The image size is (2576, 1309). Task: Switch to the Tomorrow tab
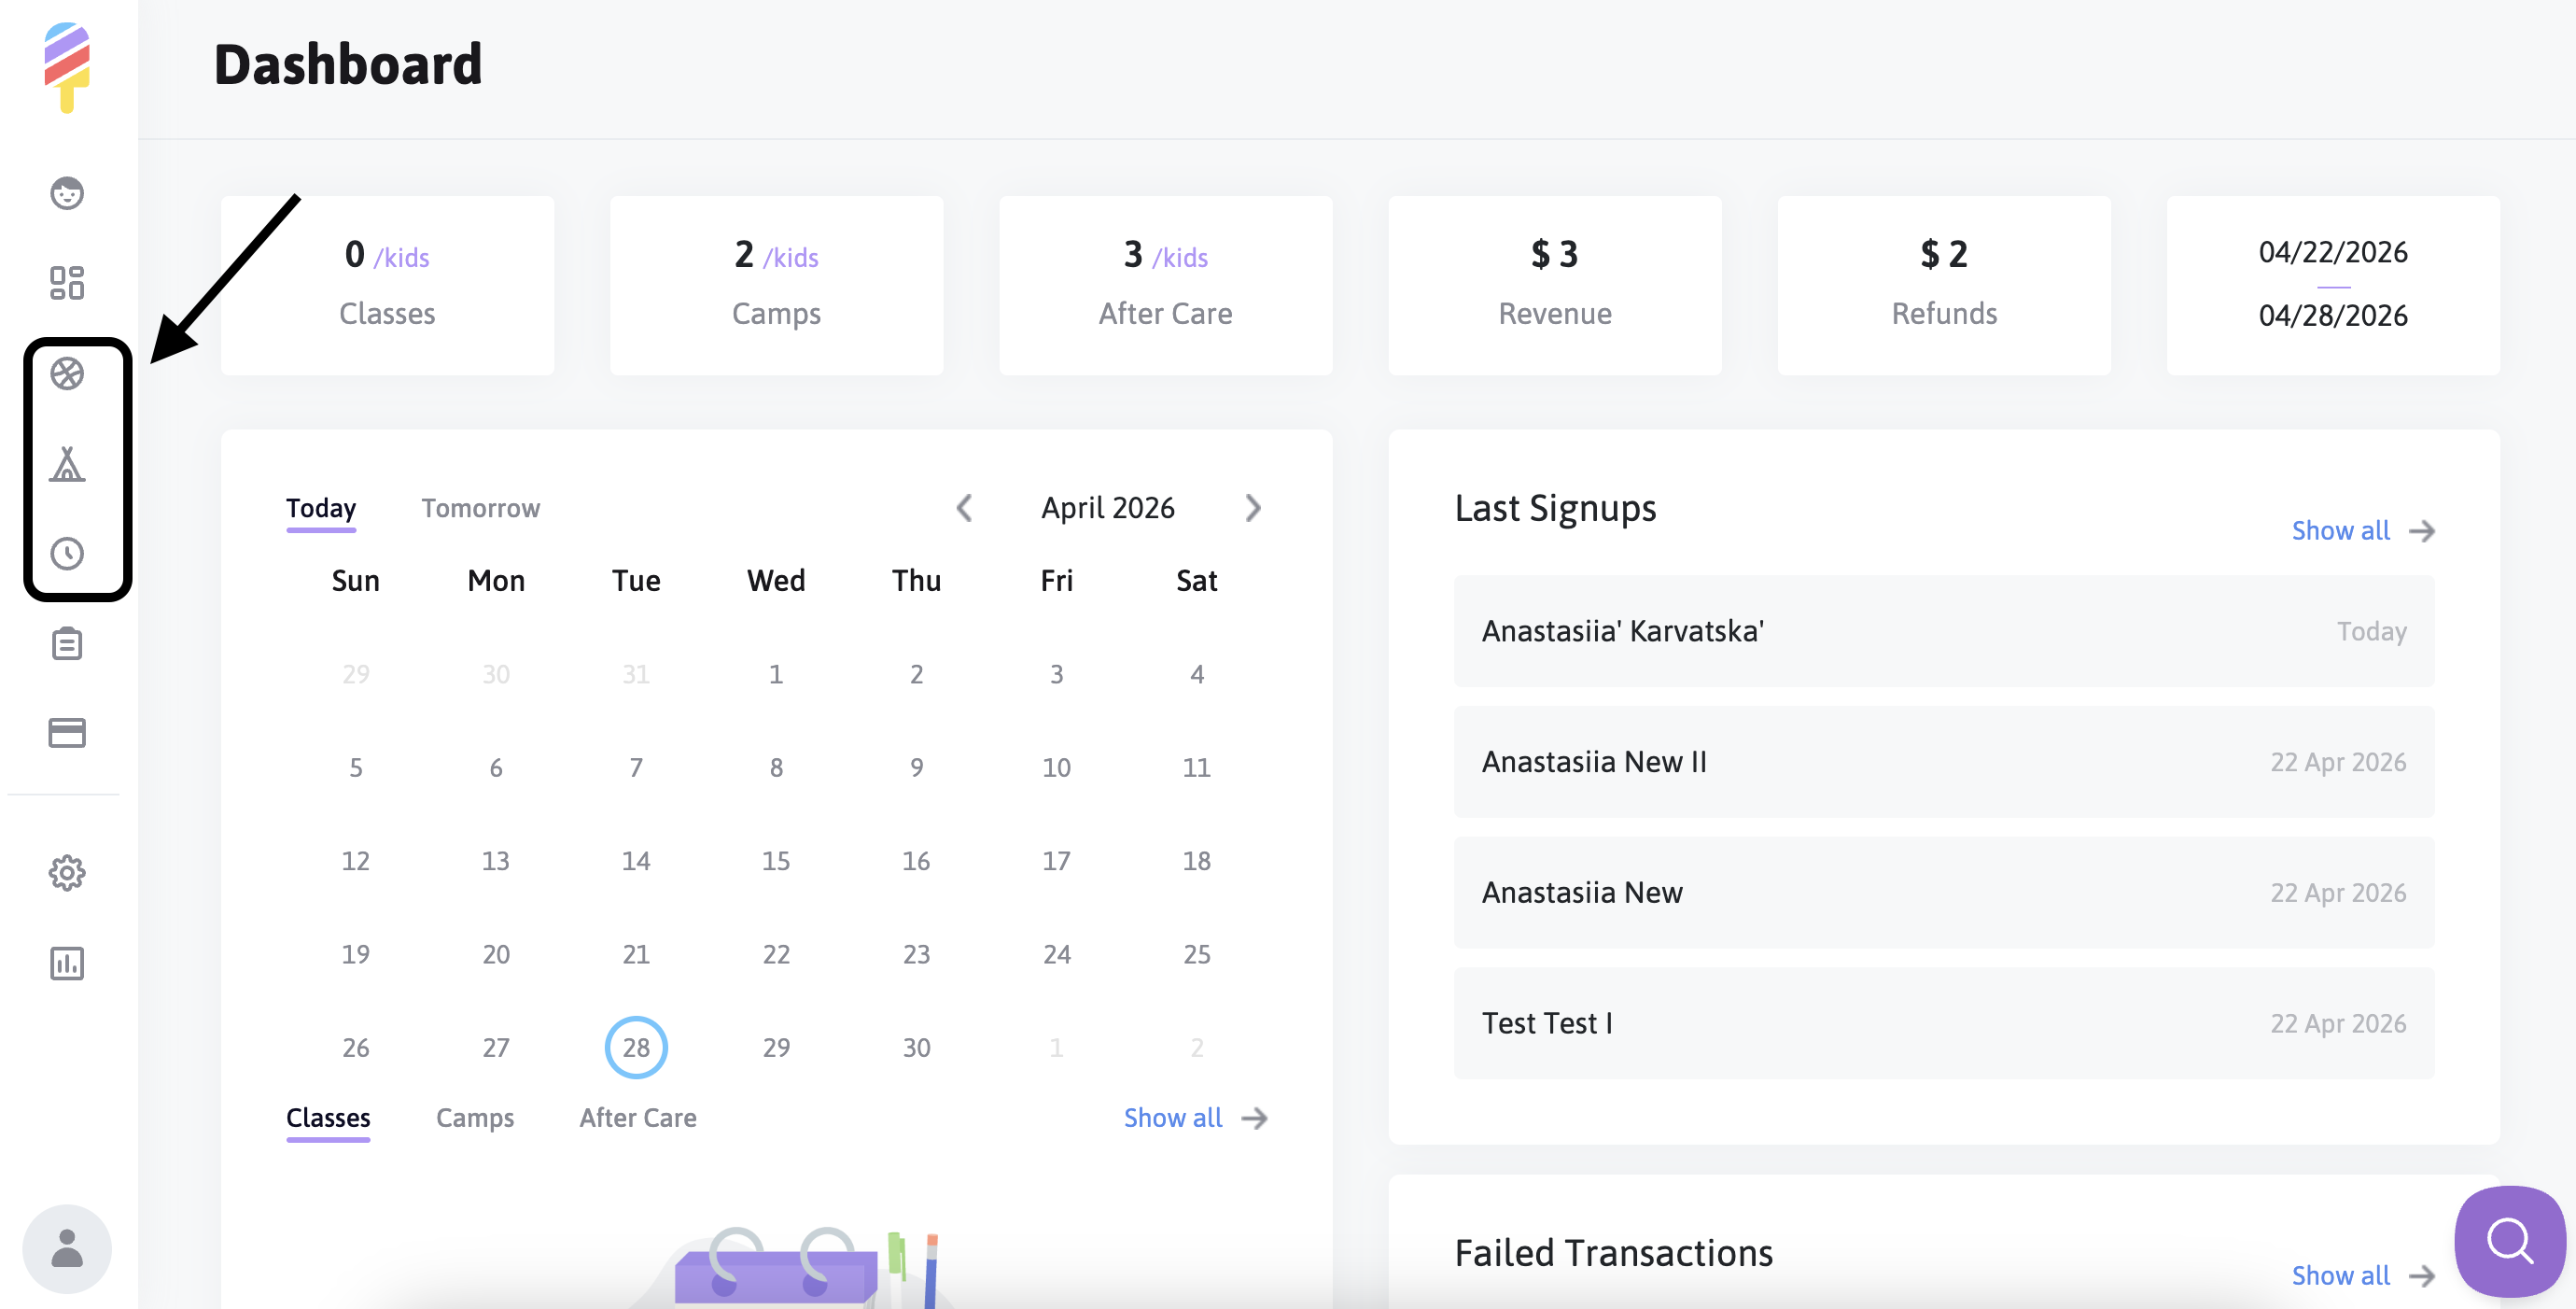480,508
